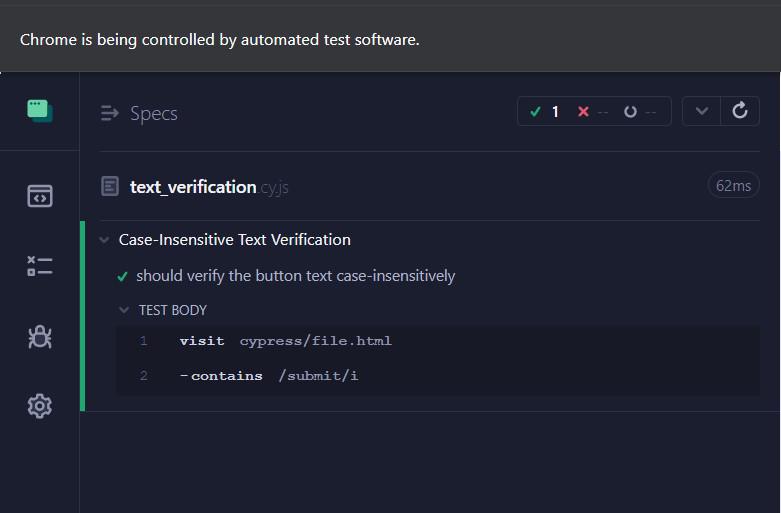Image resolution: width=781 pixels, height=513 pixels.
Task: Click the passing test title row
Action: [295, 276]
